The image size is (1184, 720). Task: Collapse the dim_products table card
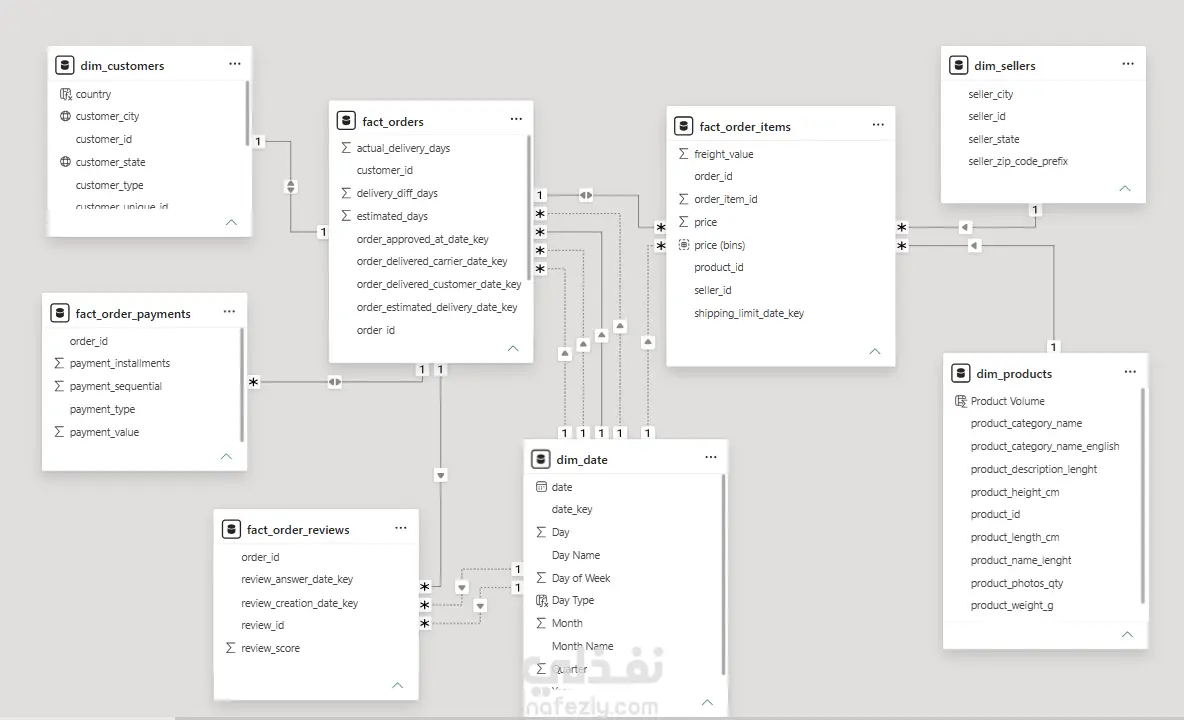[1127, 635]
